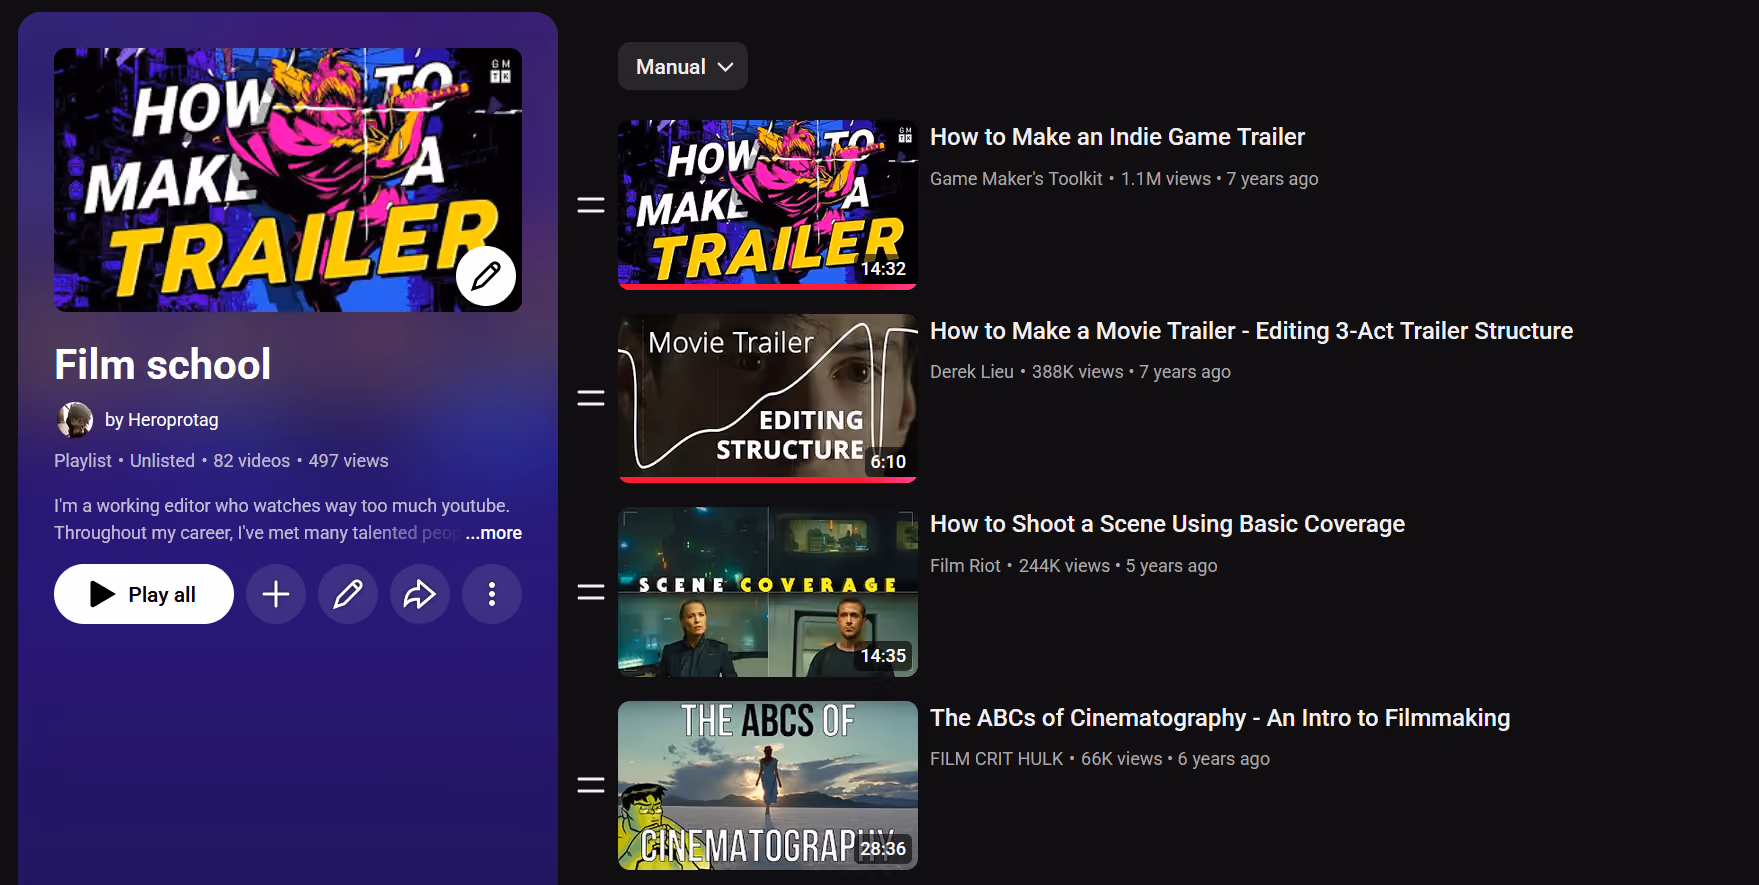Play the ABCs of Cinematography thumbnail

(768, 785)
